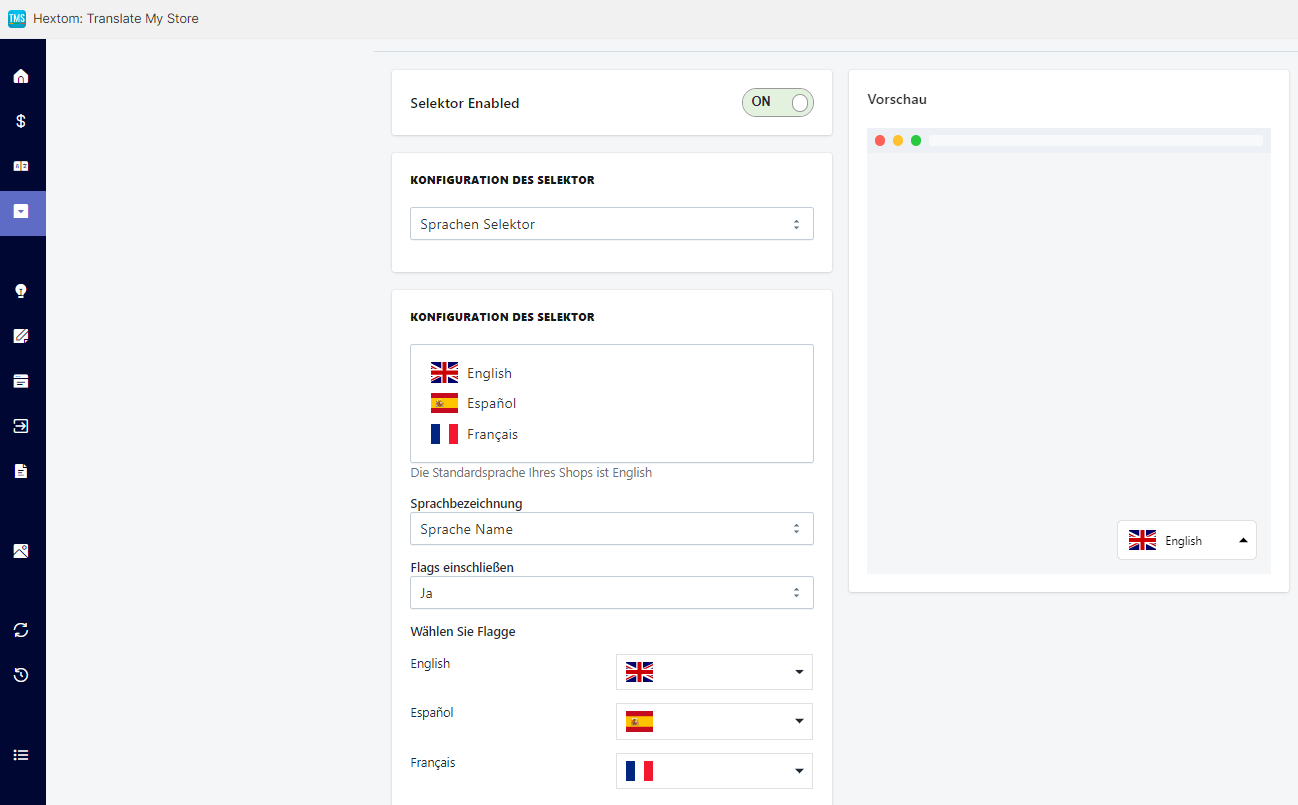Open the flag picker for English
Viewport: 1298px width, 805px height.
pyautogui.click(x=714, y=672)
